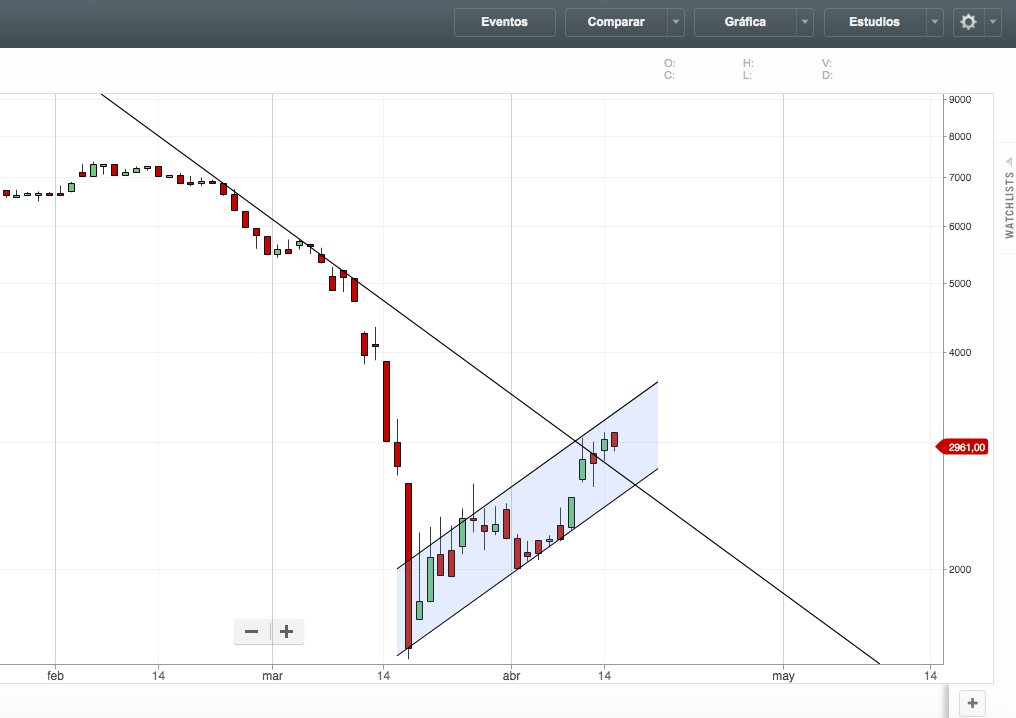This screenshot has height=718, width=1016.
Task: Expand the Comparar dropdown arrow
Action: coord(676,22)
